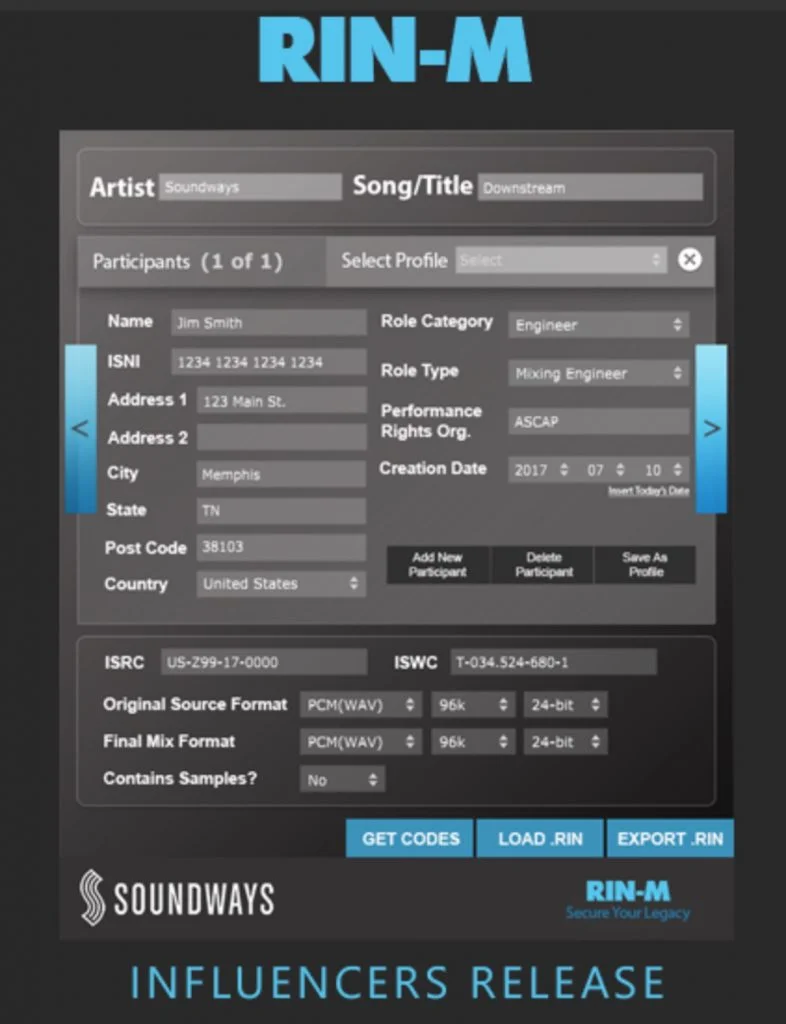Open Final Mix Format 24-bit dropdown
This screenshot has width=786, height=1024.
[565, 742]
